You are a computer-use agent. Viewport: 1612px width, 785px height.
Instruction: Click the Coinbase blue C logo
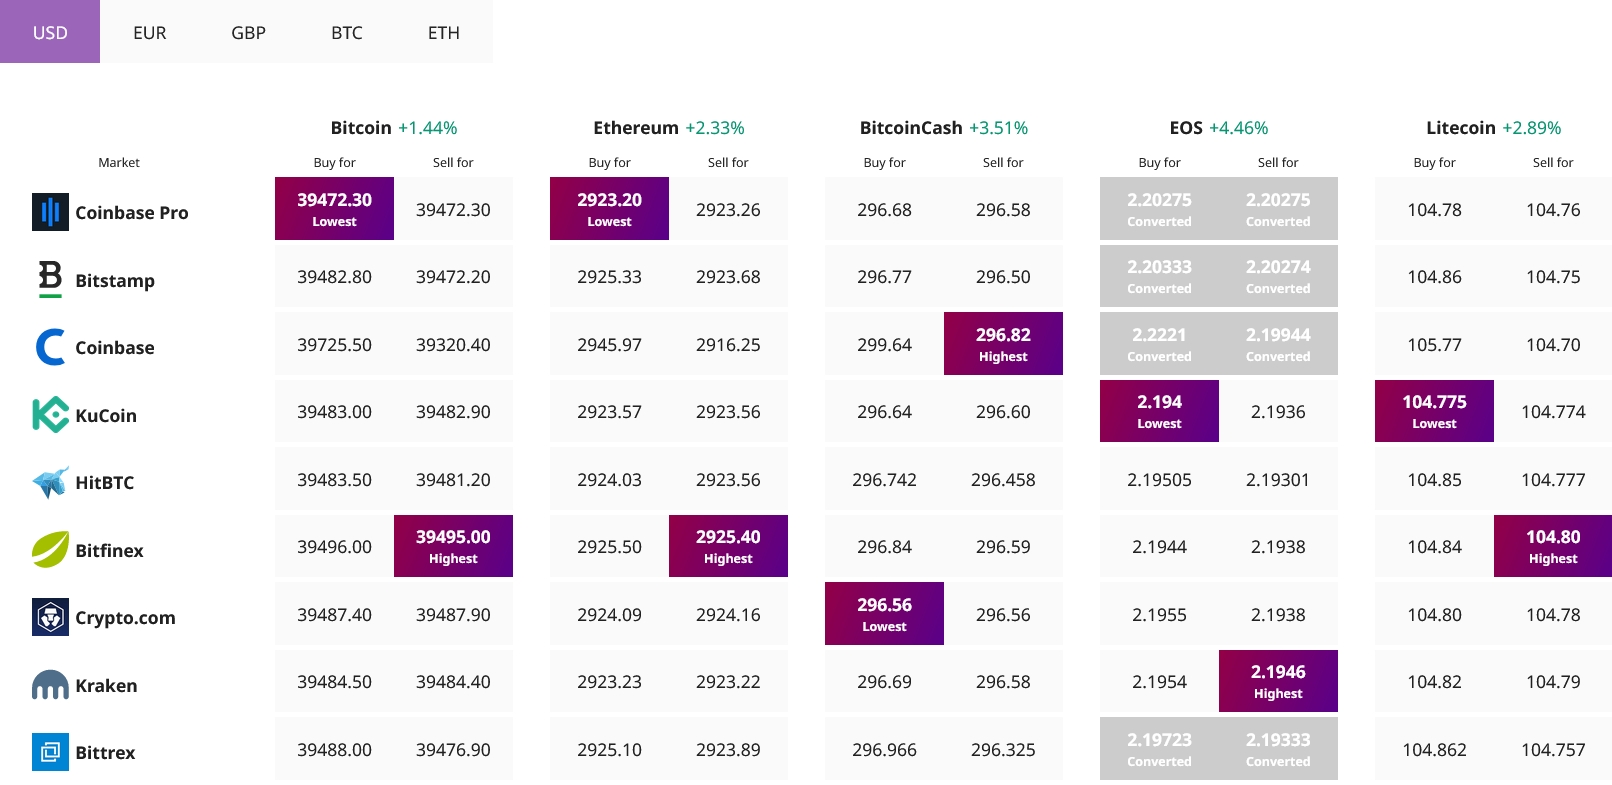50,347
